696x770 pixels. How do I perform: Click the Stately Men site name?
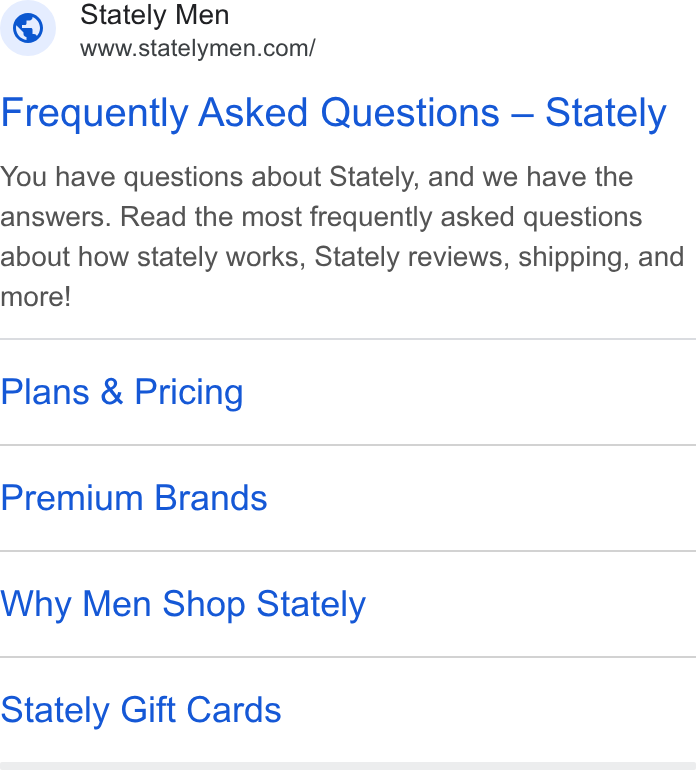tap(155, 15)
